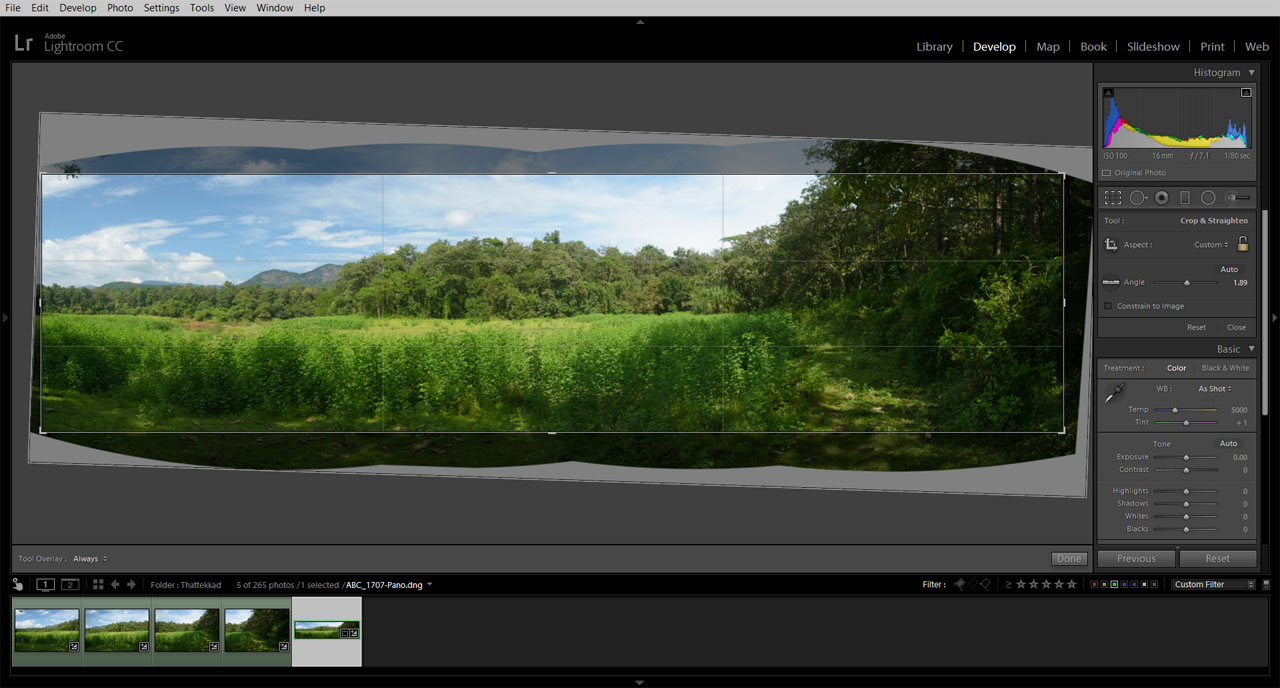Select the Spot Removal tool
Image resolution: width=1280 pixels, height=688 pixels.
coord(1138,197)
